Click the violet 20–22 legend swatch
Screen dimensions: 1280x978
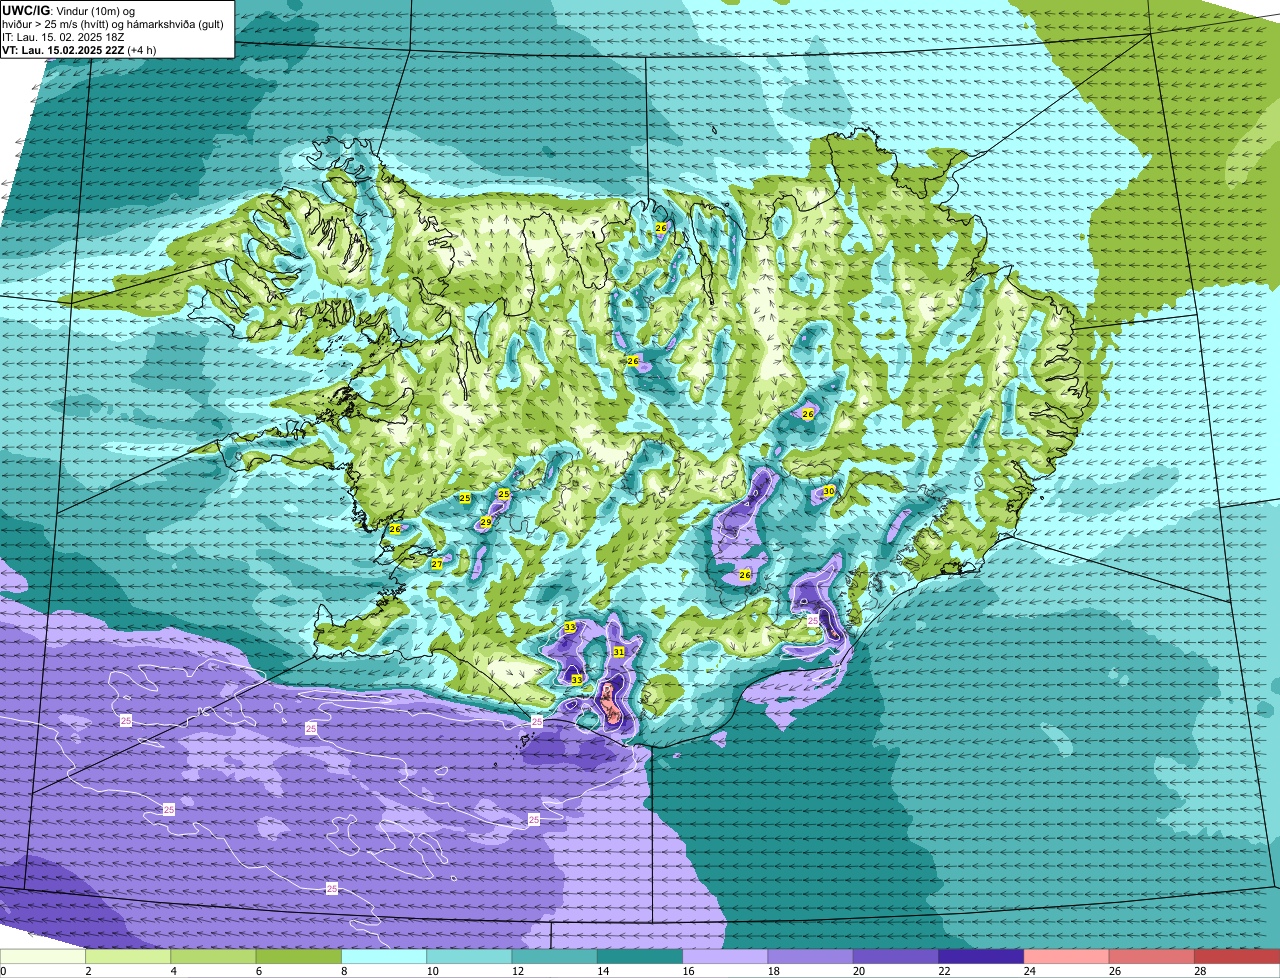(896, 956)
